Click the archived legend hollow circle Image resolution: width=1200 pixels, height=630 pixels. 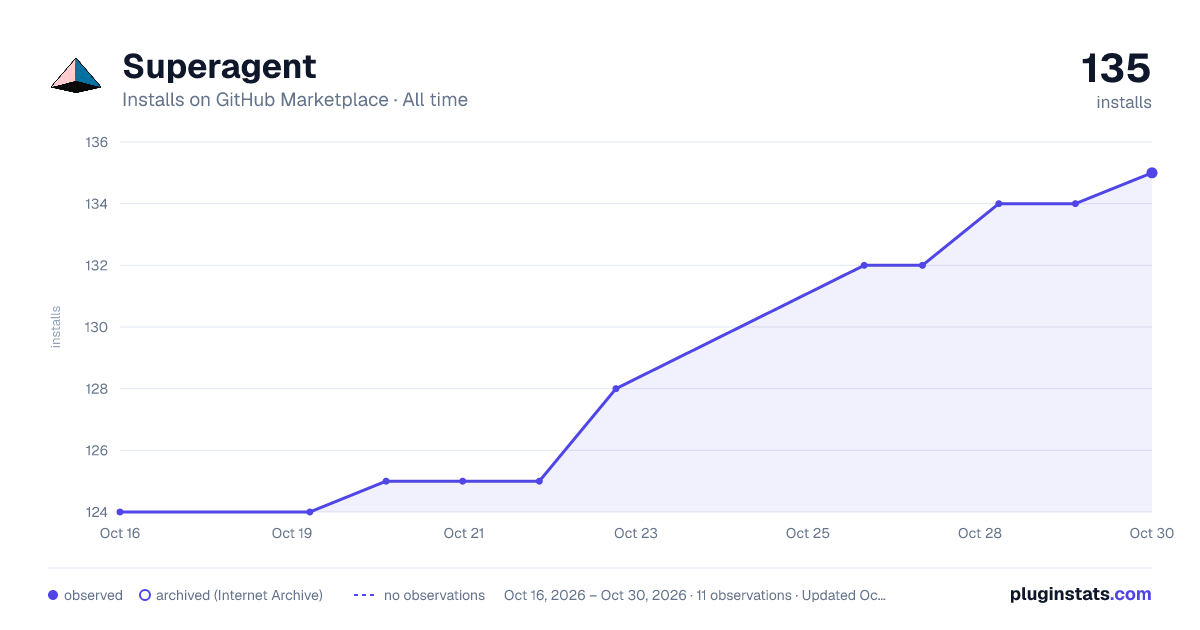tap(145, 595)
